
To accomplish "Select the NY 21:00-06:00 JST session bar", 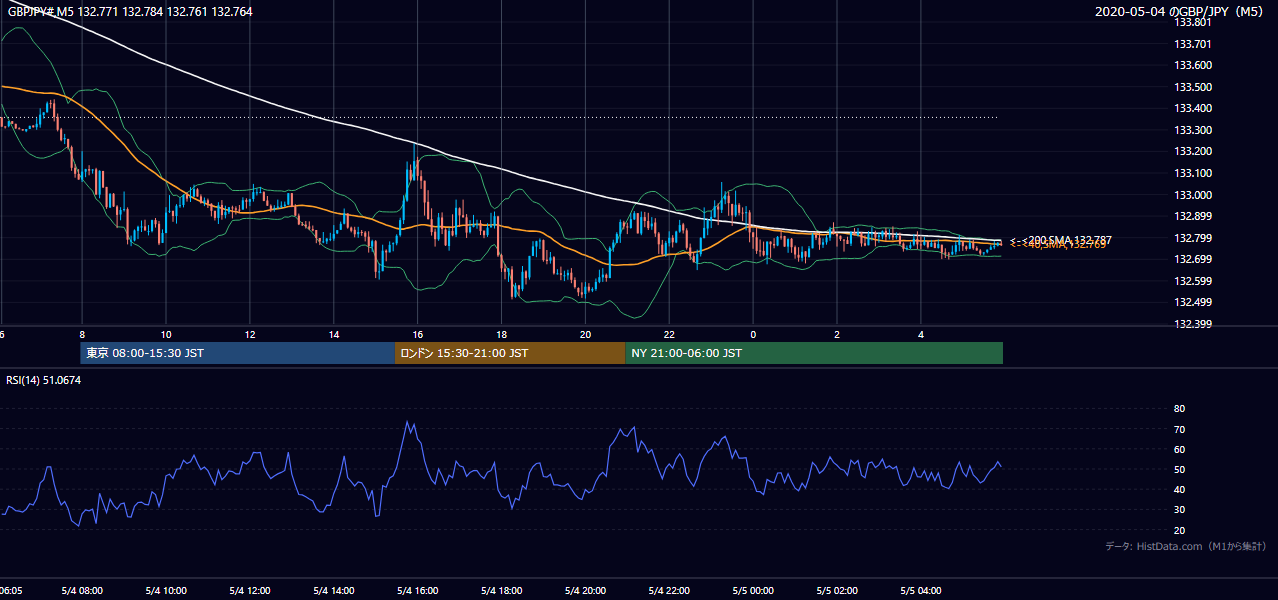I will tap(814, 353).
